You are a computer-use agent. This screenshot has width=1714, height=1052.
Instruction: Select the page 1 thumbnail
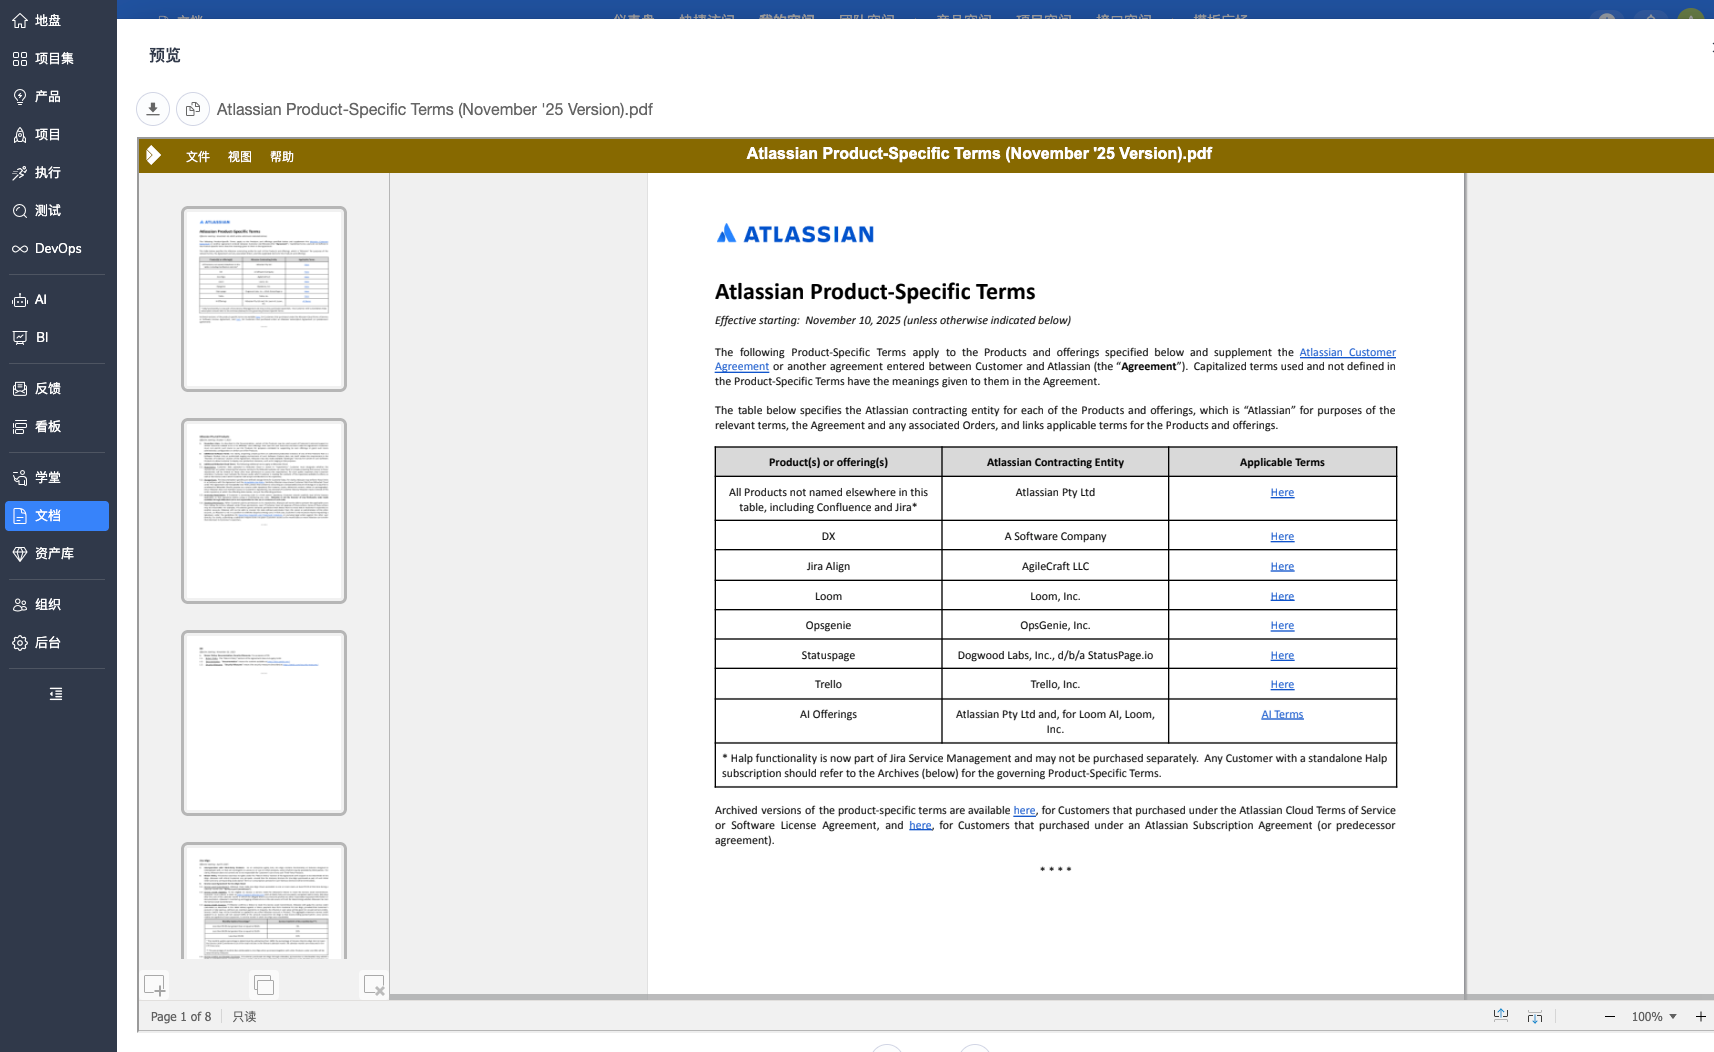(x=264, y=299)
